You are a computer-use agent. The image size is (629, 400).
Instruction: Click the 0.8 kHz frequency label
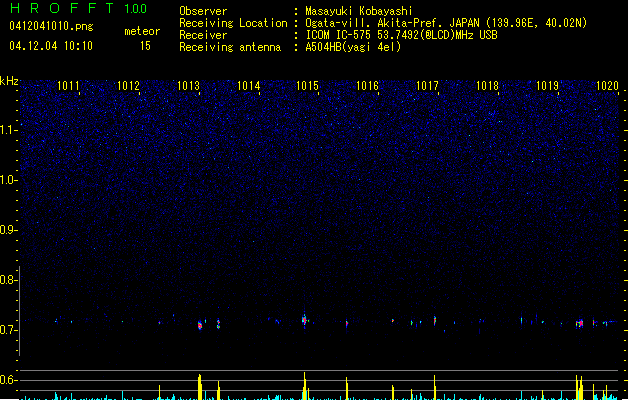8,280
